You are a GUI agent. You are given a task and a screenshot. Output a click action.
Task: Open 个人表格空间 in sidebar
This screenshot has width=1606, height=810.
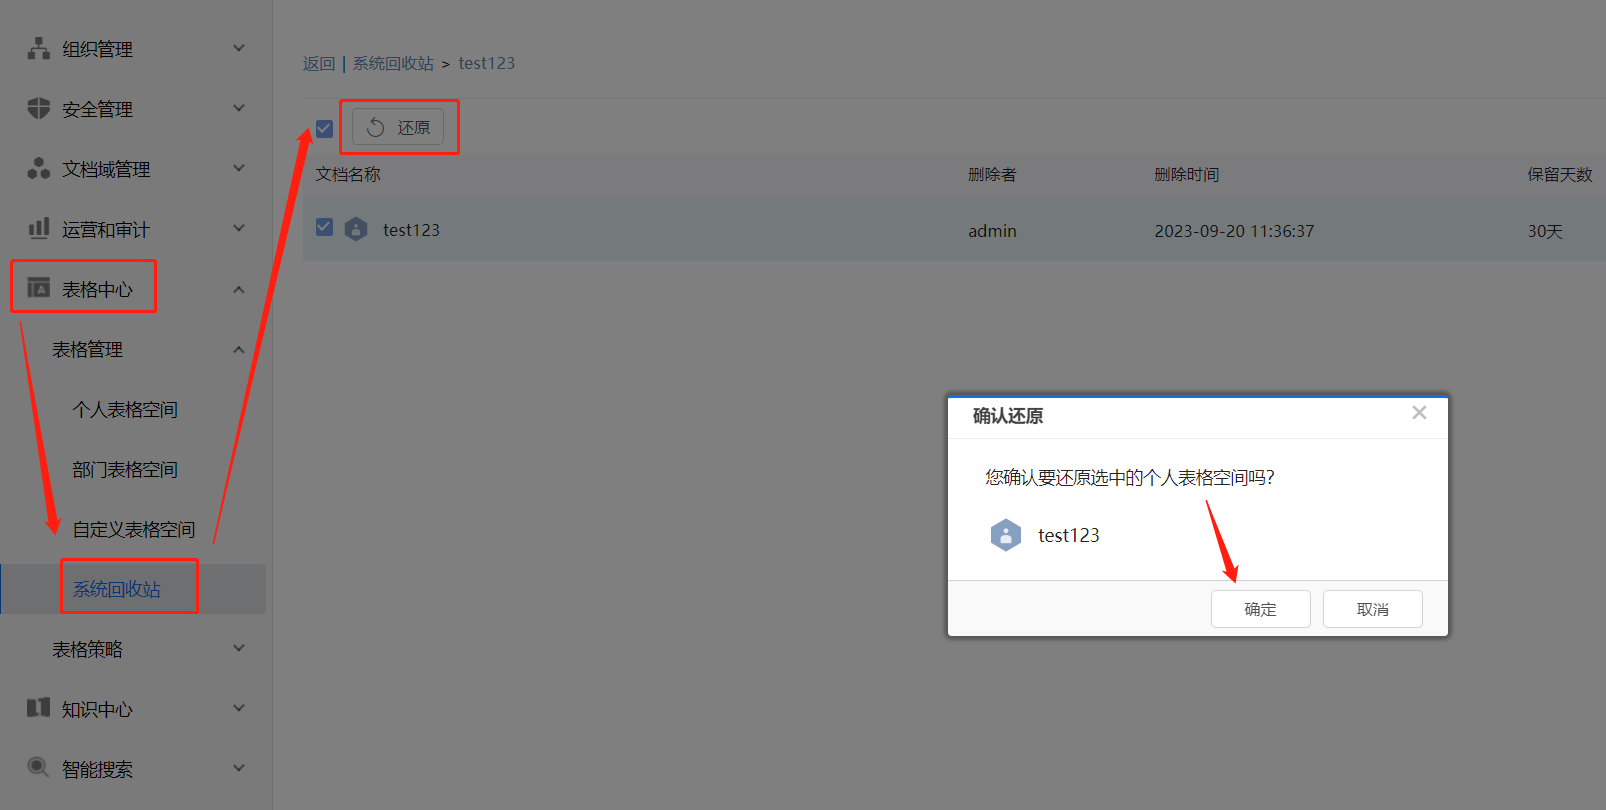point(125,409)
